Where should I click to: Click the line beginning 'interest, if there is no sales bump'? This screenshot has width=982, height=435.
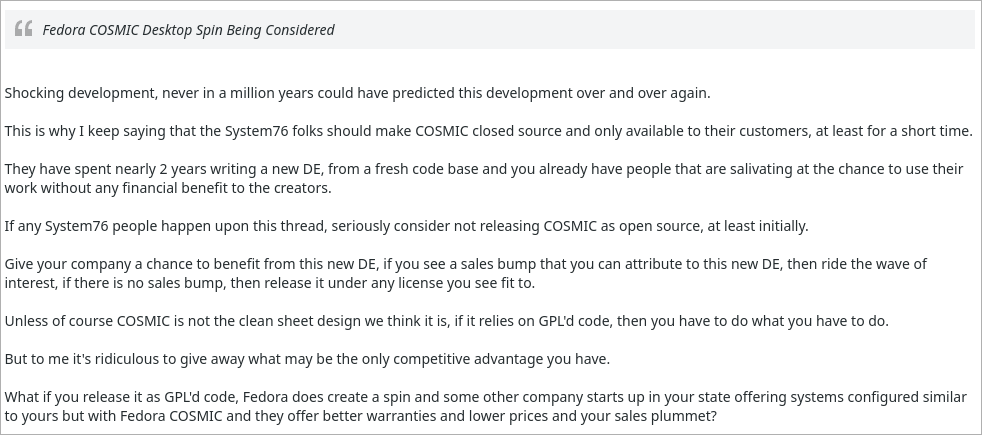[x=270, y=283]
